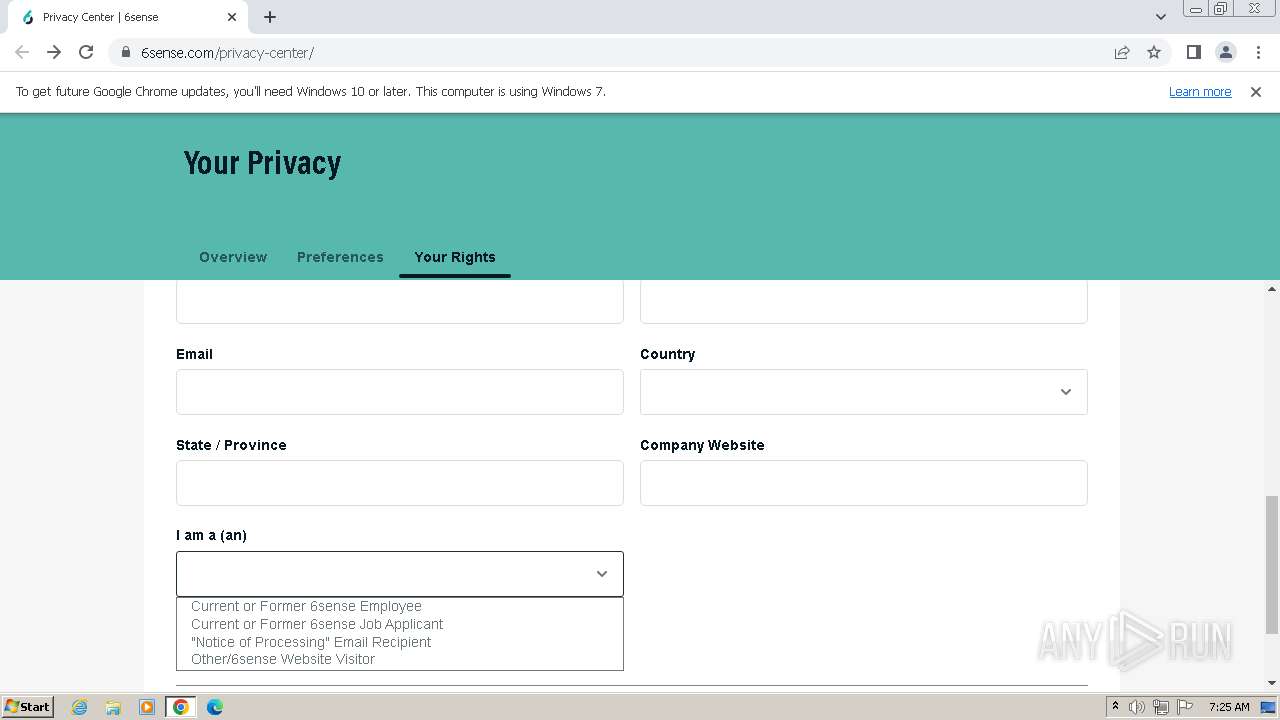Choose Current or Former 6sense Employee
The width and height of the screenshot is (1280, 720).
point(306,606)
